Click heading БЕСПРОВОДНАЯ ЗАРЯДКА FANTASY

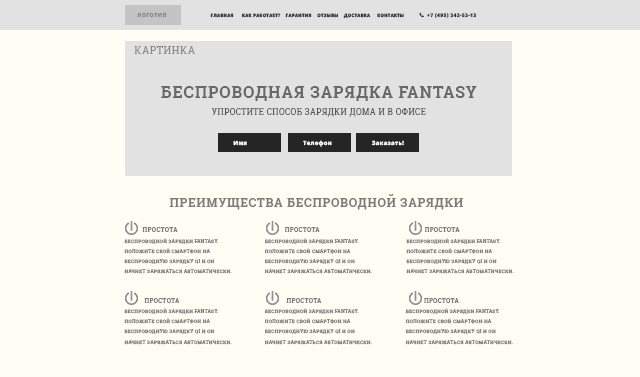click(318, 92)
